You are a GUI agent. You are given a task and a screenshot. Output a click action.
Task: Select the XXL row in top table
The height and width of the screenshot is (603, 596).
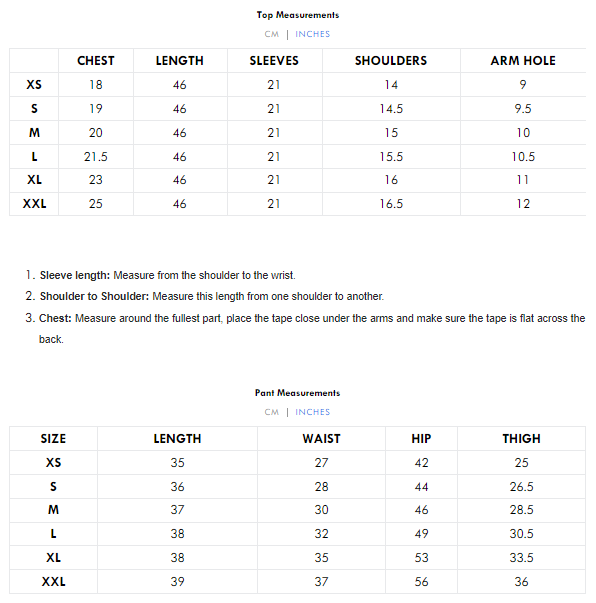298,204
